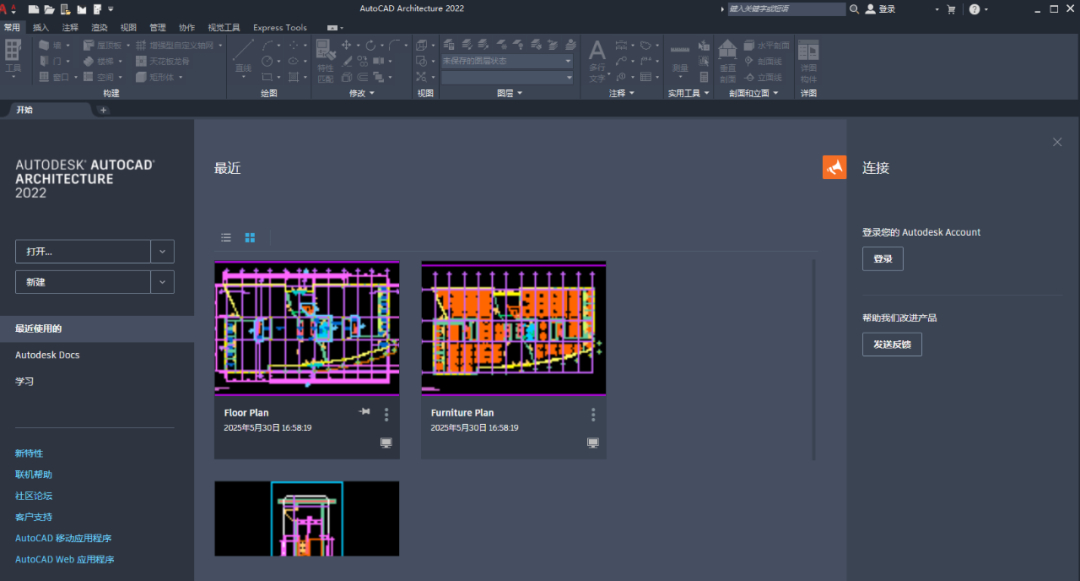Viewport: 1080px width, 581px height.
Task: Click the 登录 button under Autodesk Account
Action: 882,259
